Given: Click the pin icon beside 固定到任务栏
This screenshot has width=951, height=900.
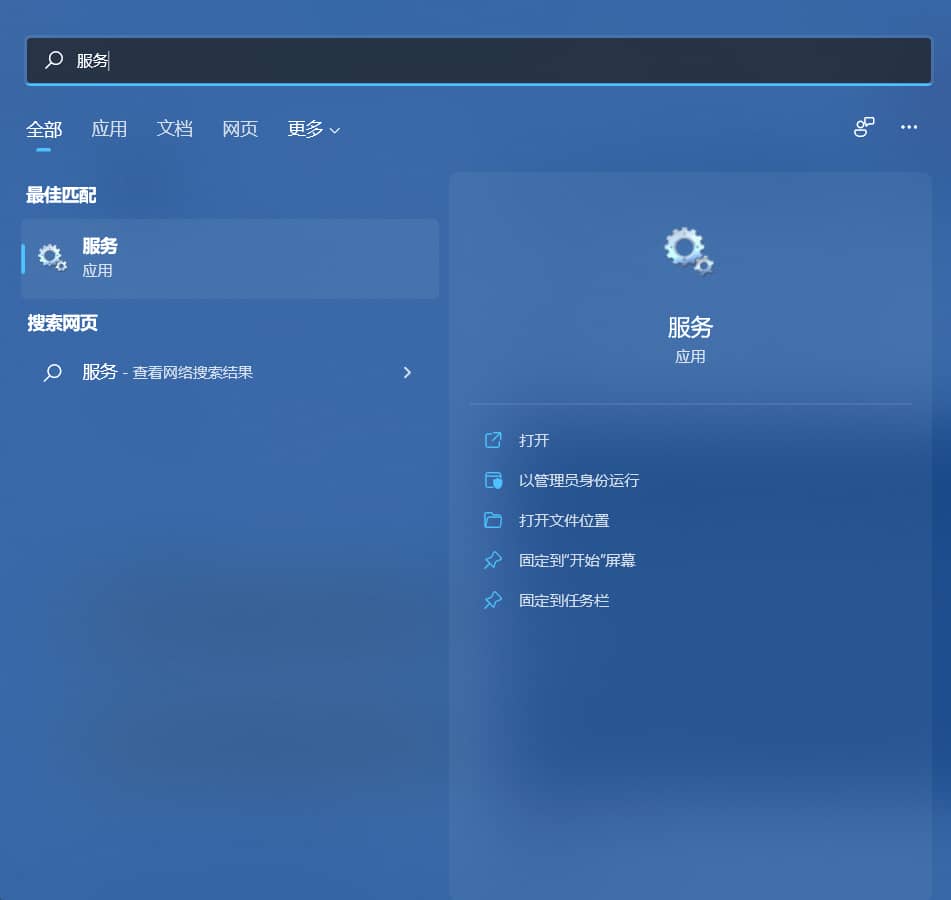Looking at the screenshot, I should click(492, 600).
